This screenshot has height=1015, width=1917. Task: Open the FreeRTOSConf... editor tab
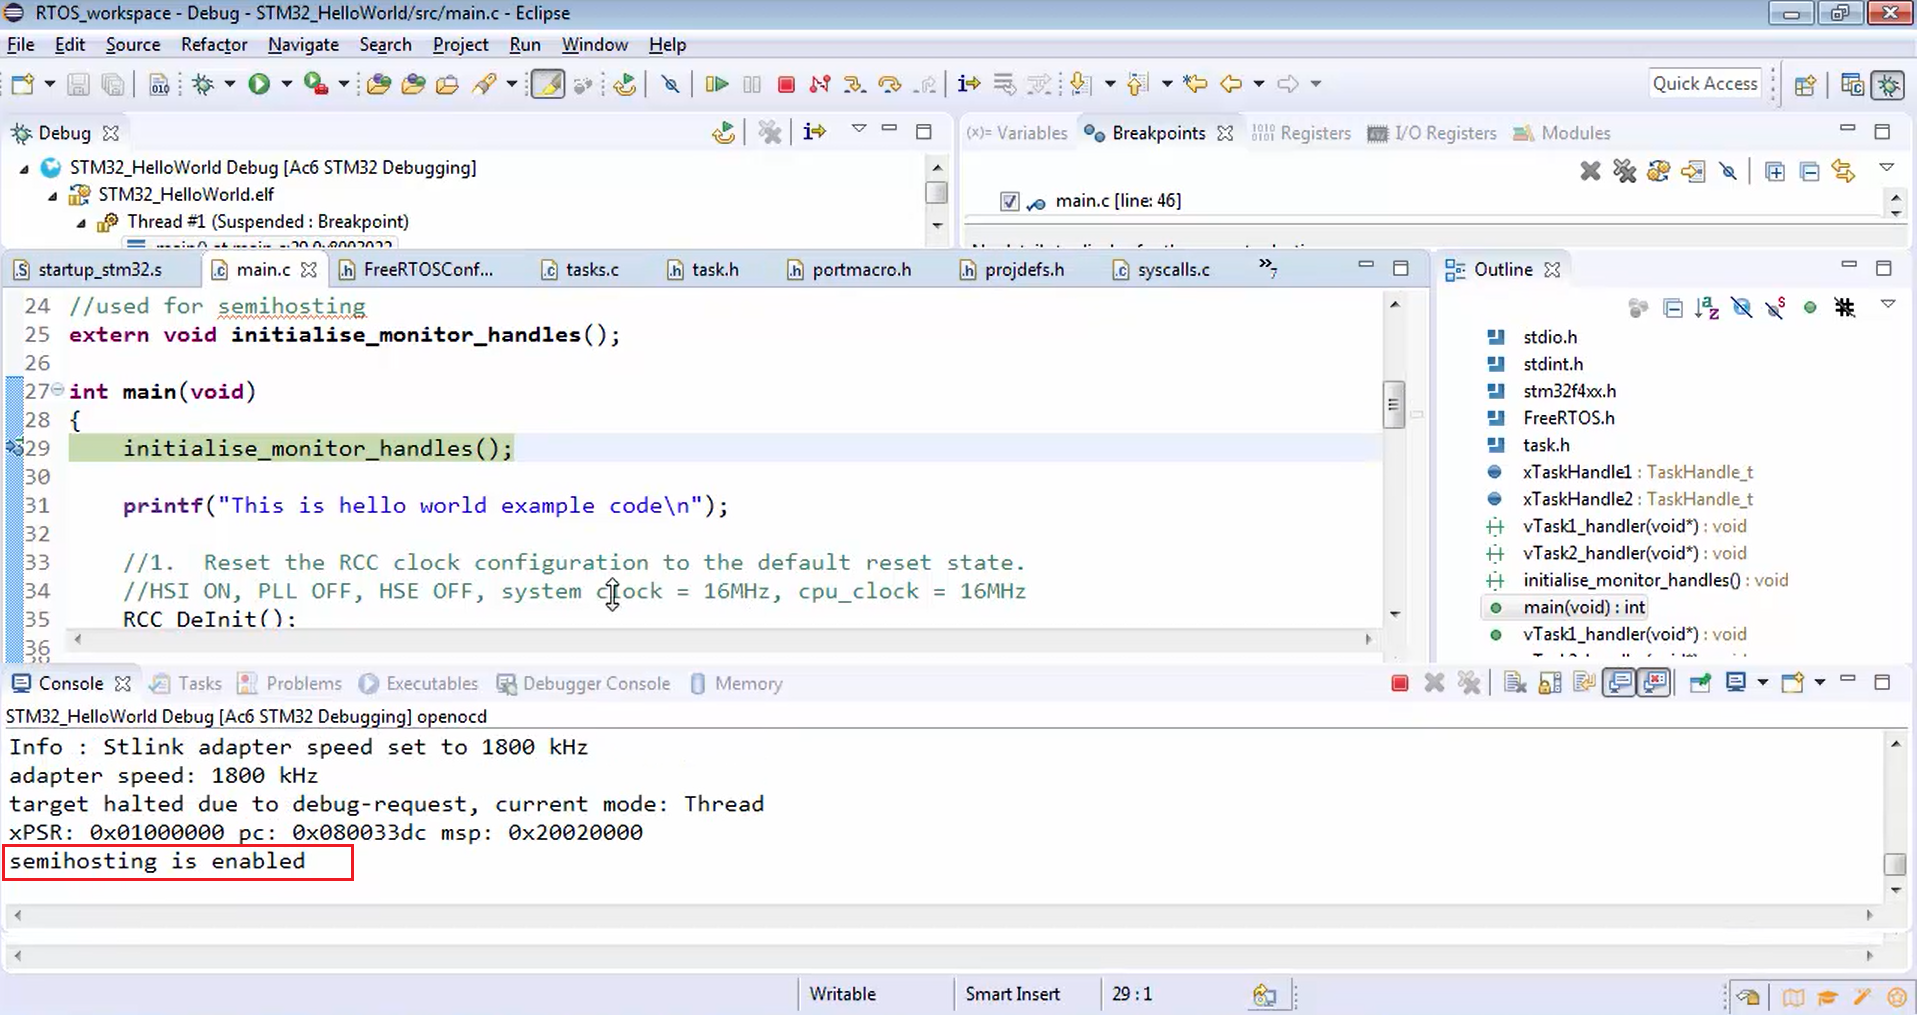pyautogui.click(x=416, y=270)
